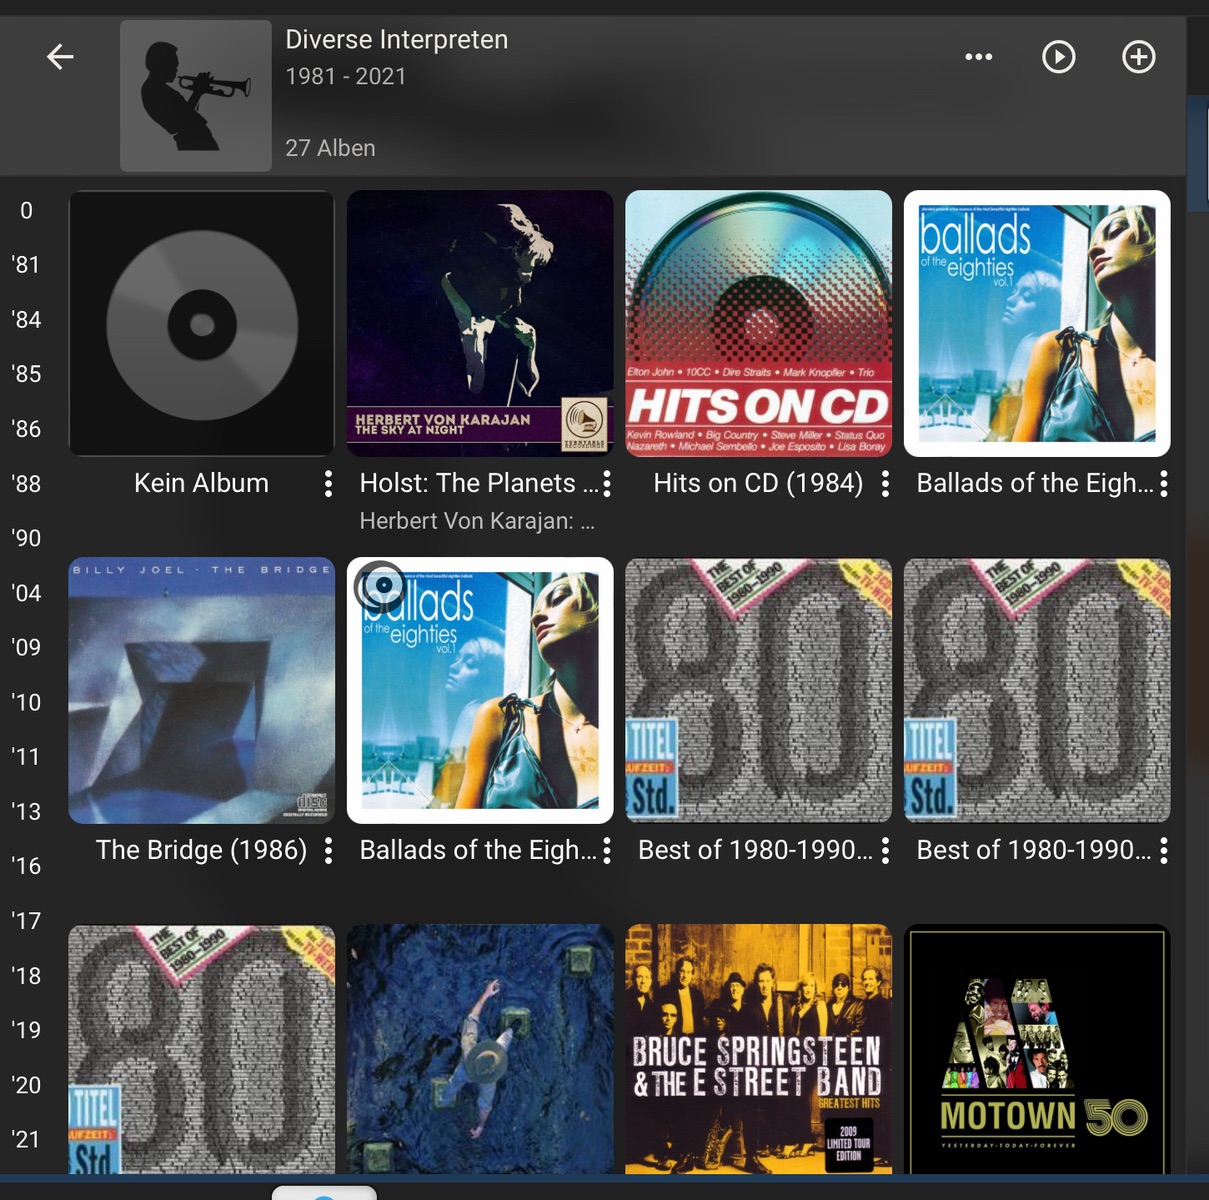This screenshot has height=1200, width=1209.
Task: Open the Hits on CD cover
Action: pos(758,323)
